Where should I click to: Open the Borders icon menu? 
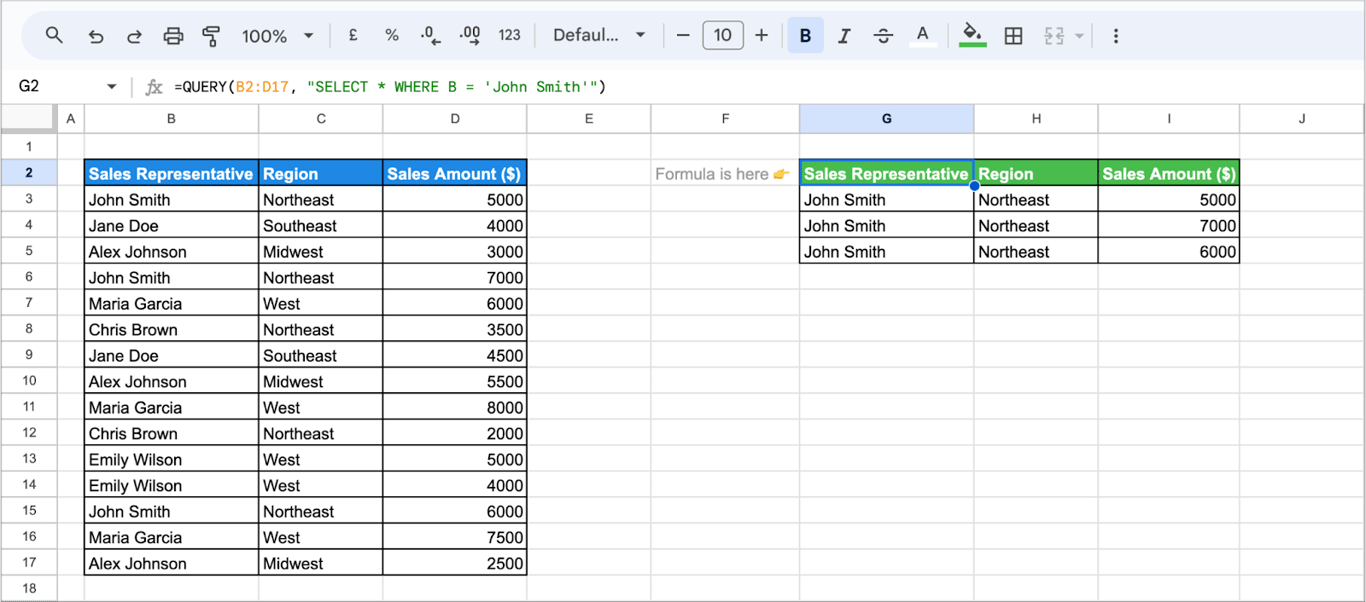(1013, 36)
